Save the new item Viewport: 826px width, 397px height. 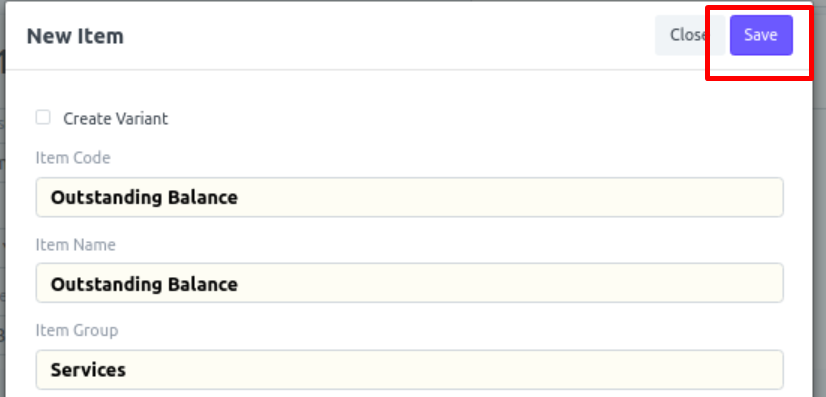761,35
